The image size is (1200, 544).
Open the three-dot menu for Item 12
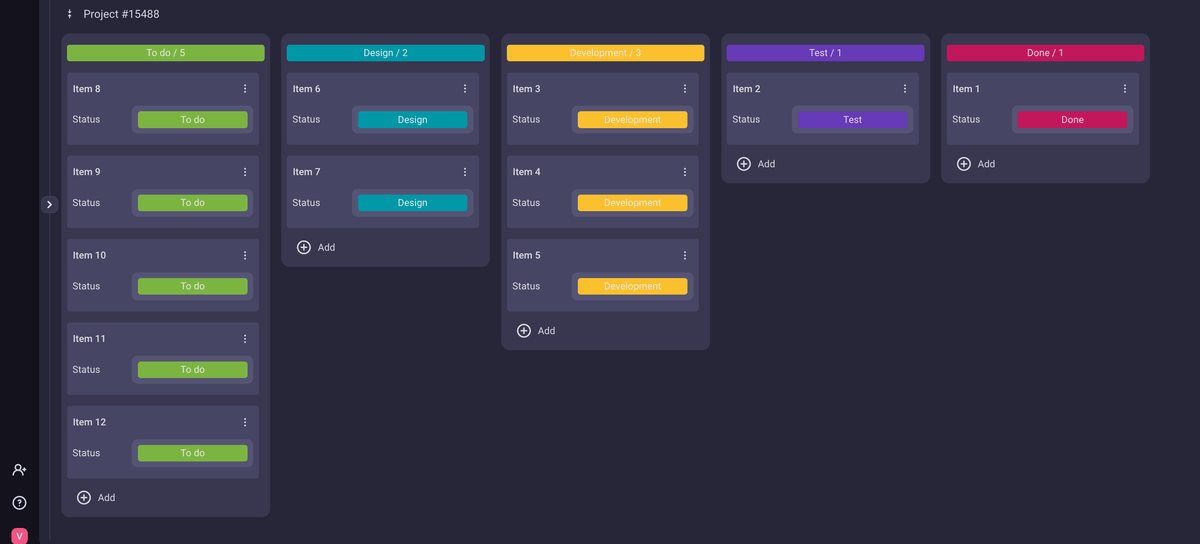(x=245, y=422)
